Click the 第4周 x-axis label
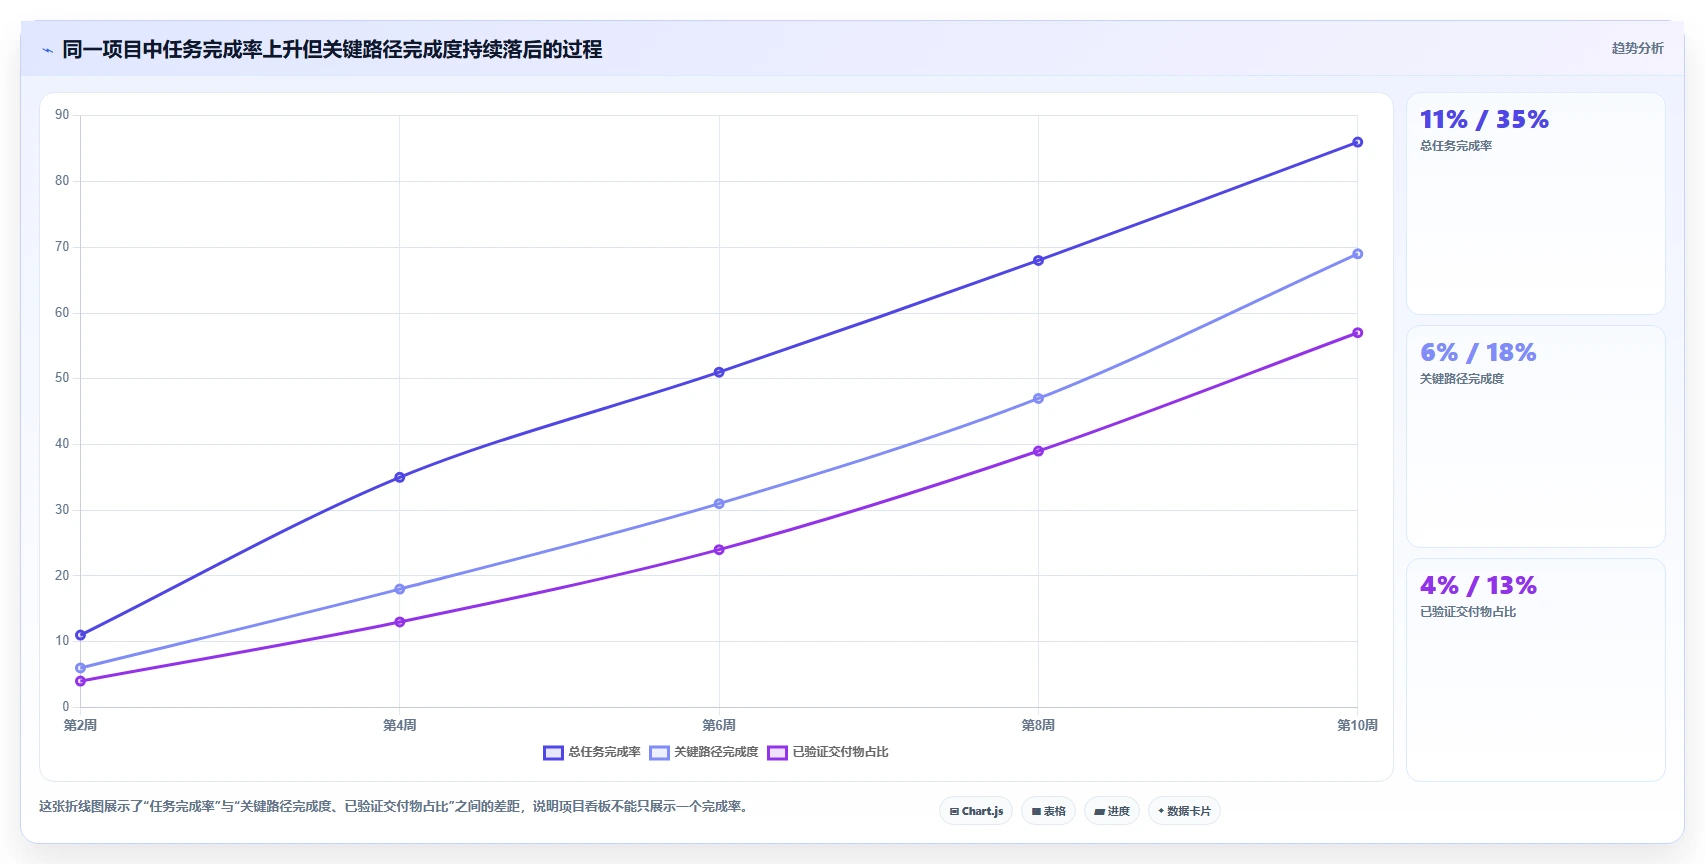 [400, 725]
